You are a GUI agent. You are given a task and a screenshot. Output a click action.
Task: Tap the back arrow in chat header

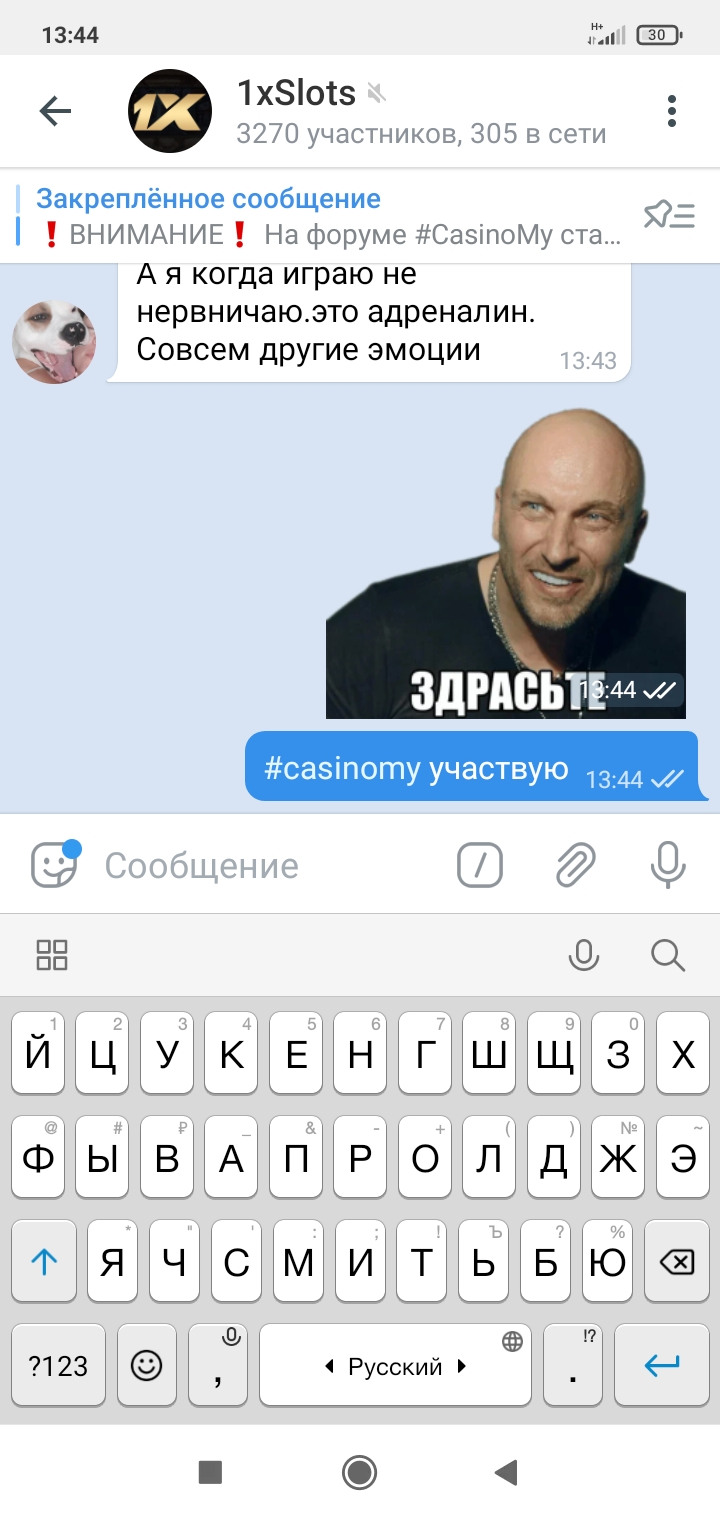(55, 111)
